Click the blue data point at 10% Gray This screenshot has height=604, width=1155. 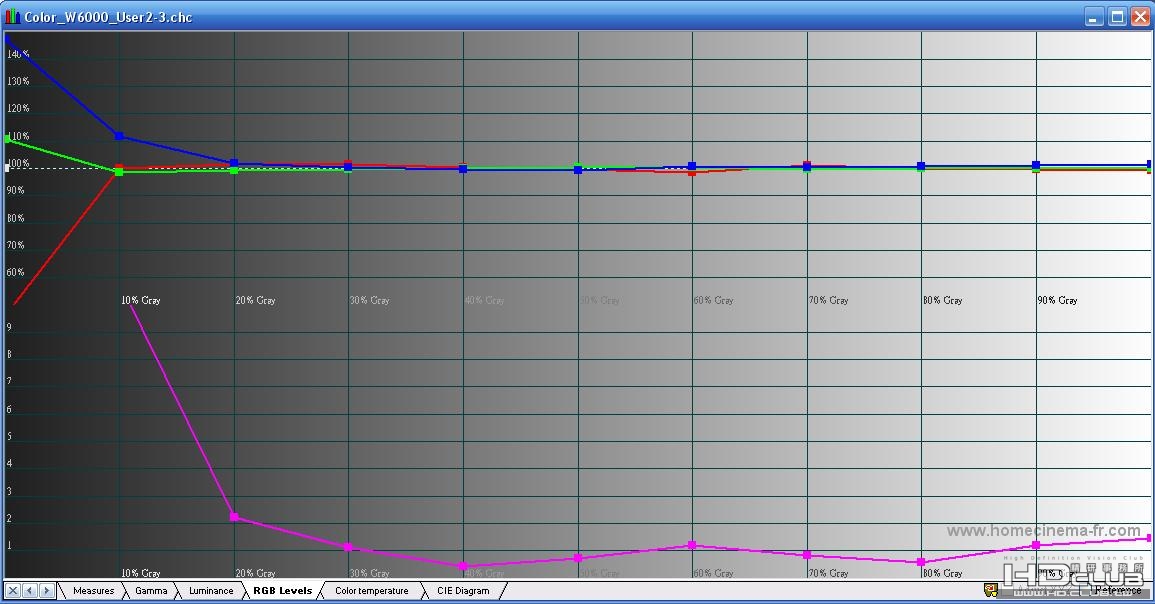click(x=119, y=136)
